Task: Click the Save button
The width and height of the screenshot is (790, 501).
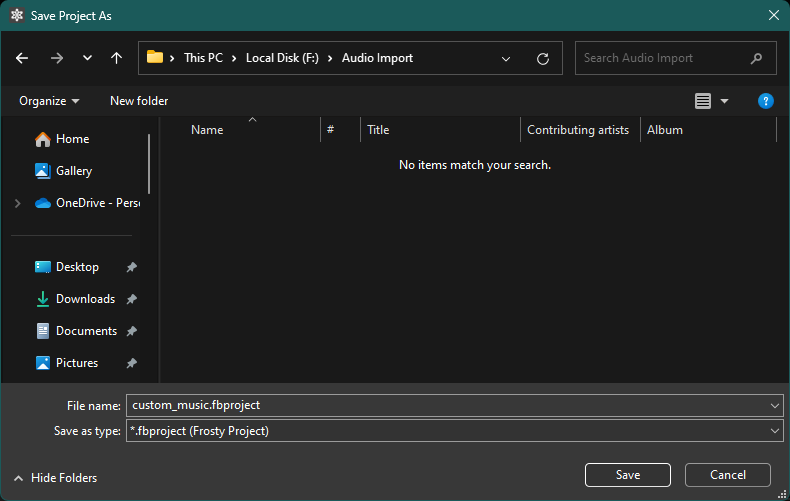Action: click(x=628, y=475)
